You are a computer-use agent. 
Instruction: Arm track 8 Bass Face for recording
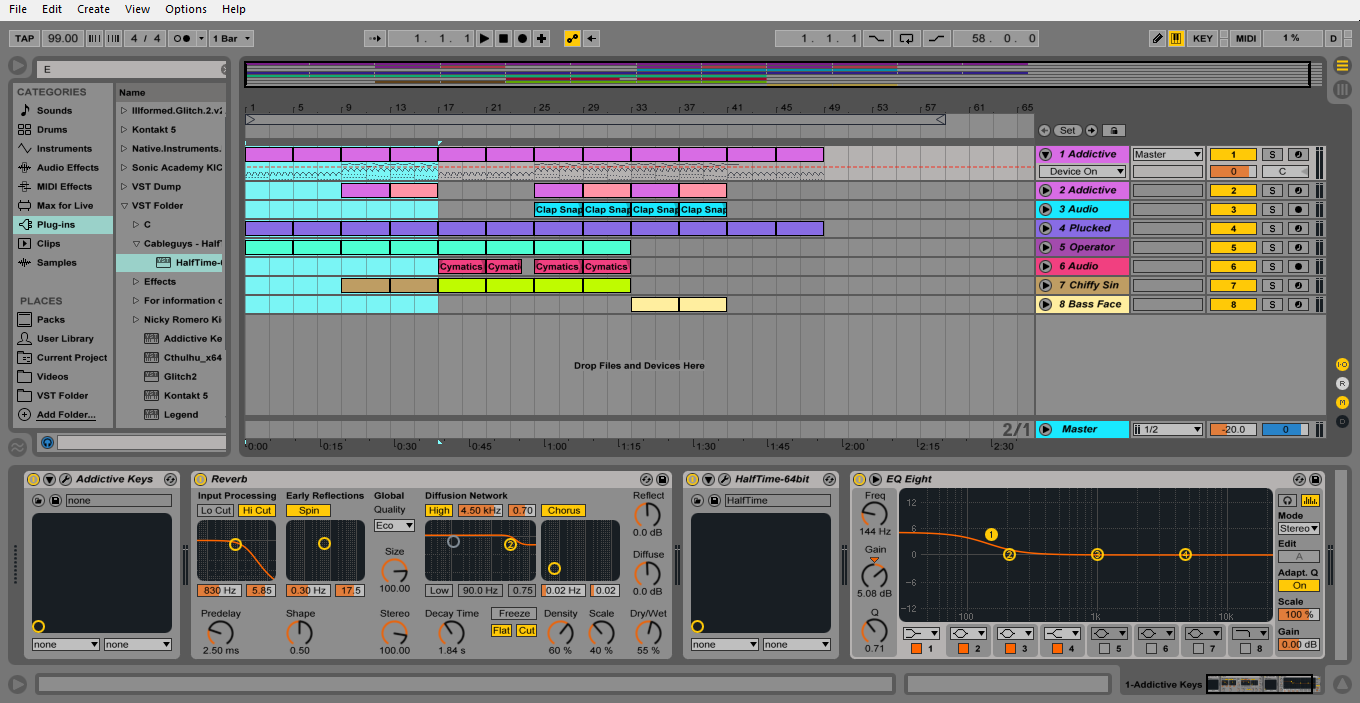[1299, 304]
